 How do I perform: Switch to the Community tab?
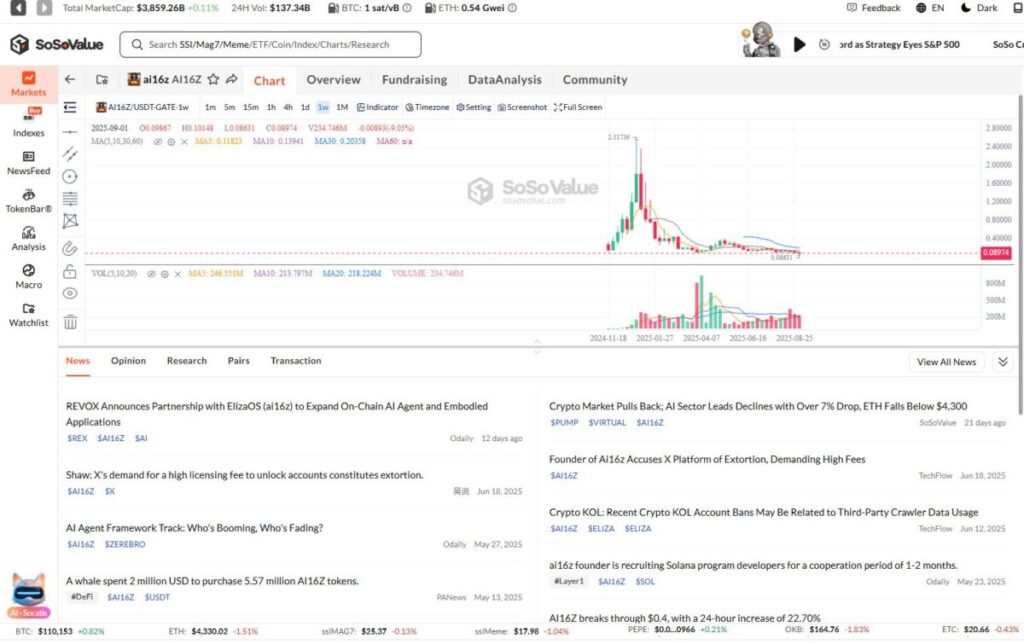pyautogui.click(x=595, y=80)
